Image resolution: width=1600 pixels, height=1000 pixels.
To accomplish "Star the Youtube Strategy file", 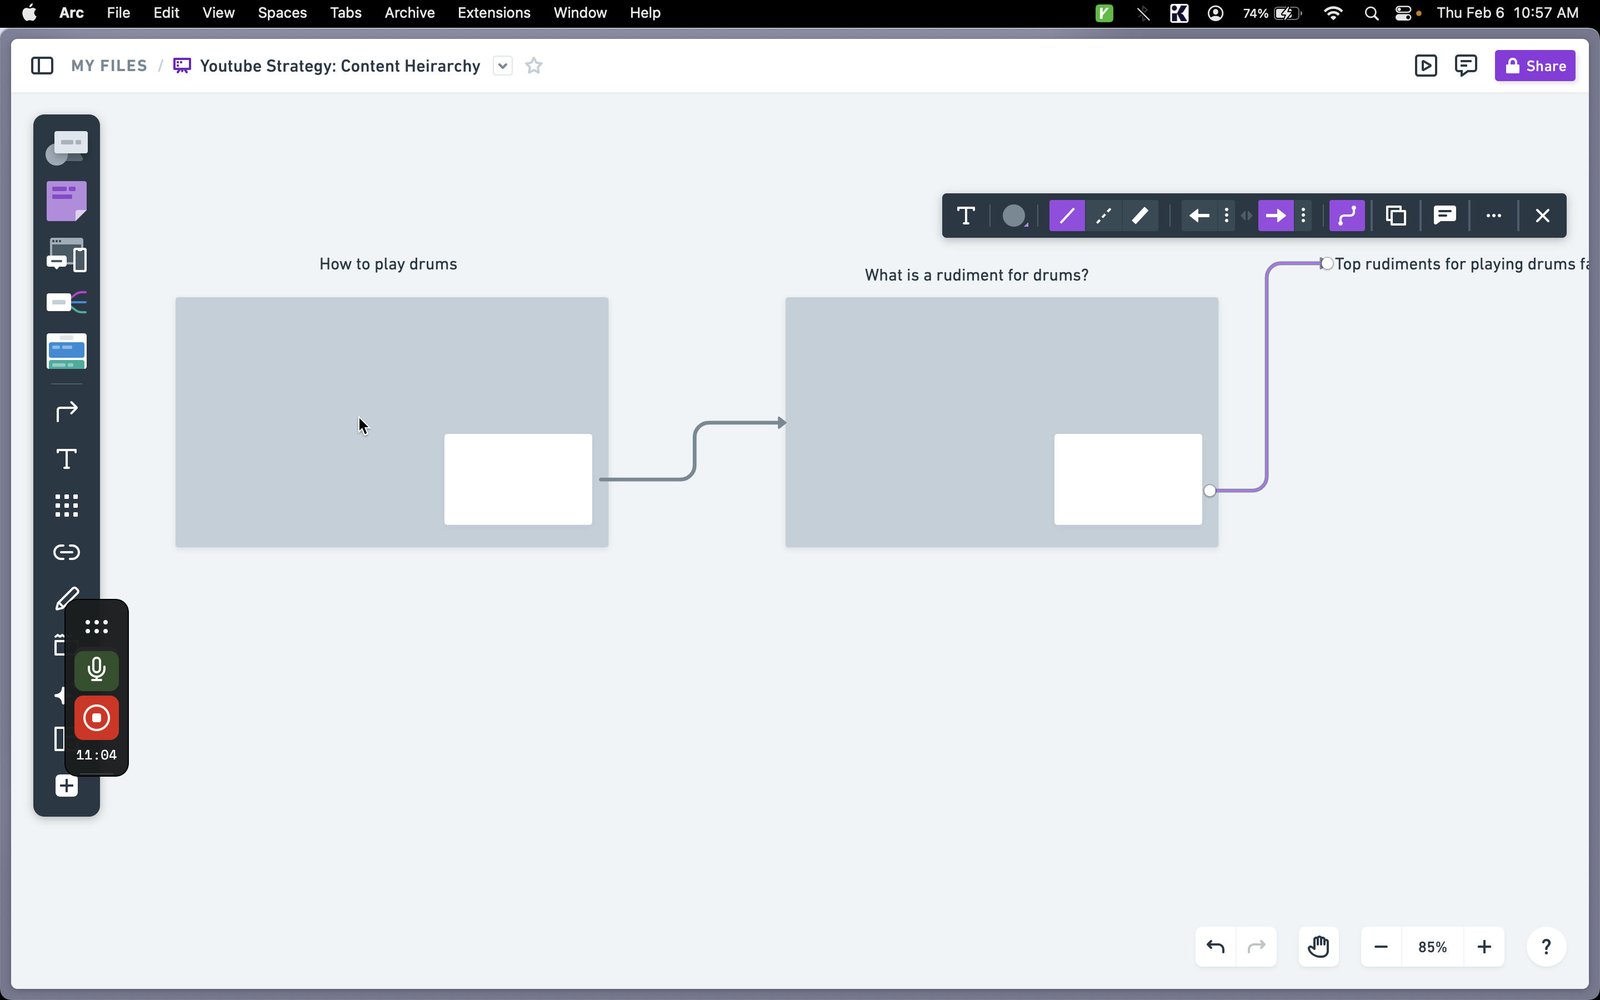I will point(534,66).
